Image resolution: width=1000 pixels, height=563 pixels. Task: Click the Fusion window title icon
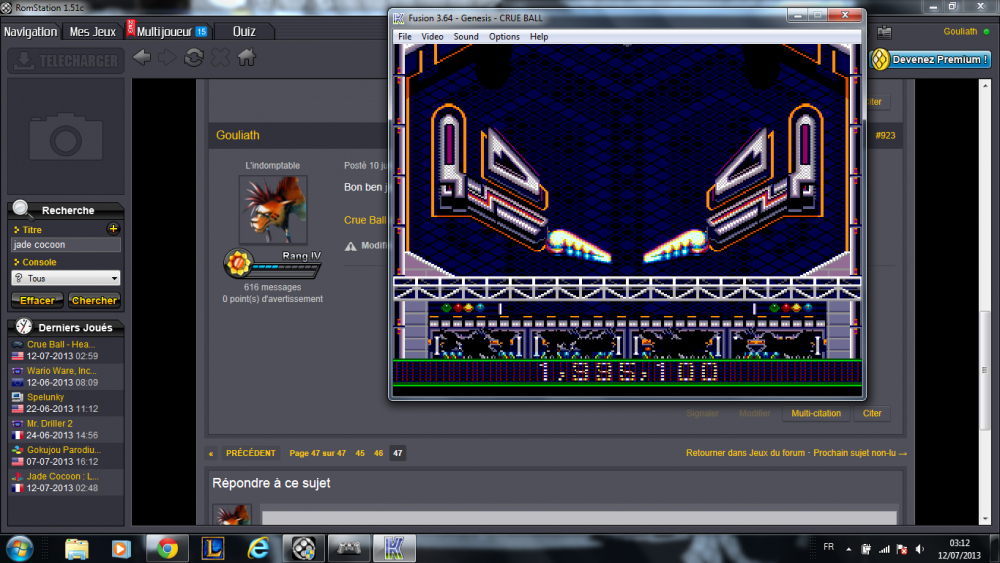point(399,18)
